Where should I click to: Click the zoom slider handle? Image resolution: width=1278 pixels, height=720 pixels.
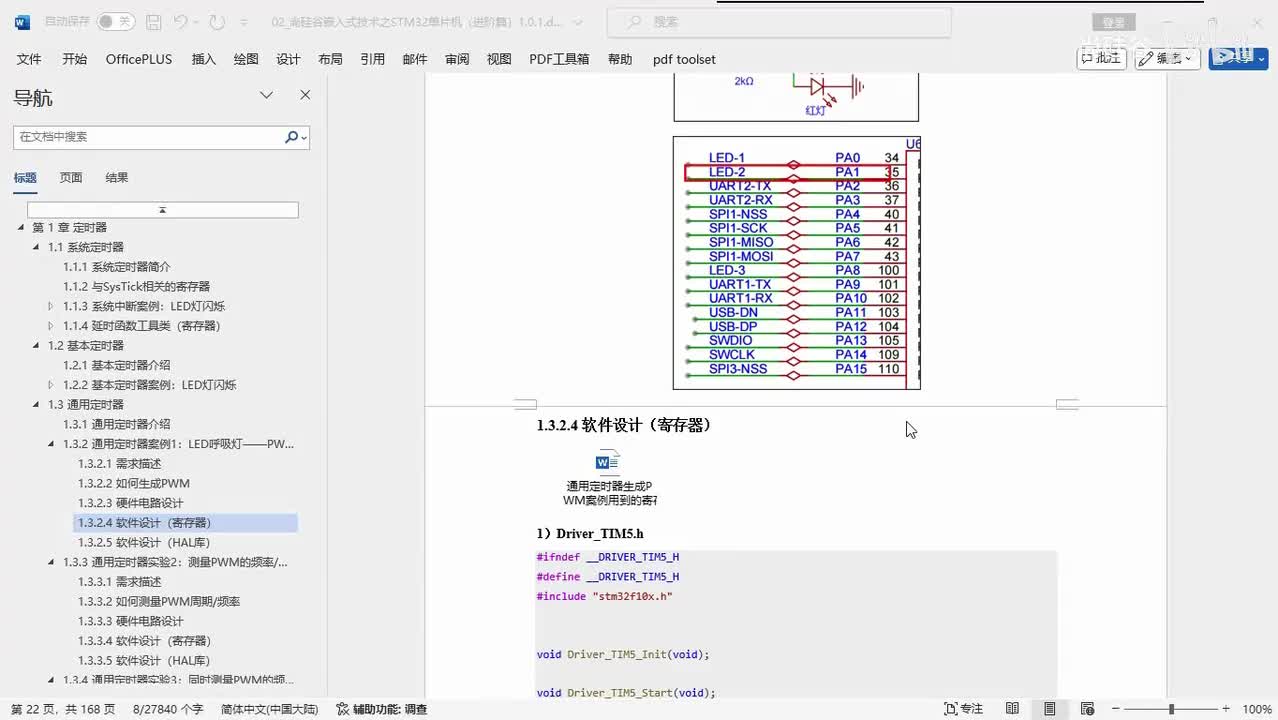click(x=1171, y=709)
